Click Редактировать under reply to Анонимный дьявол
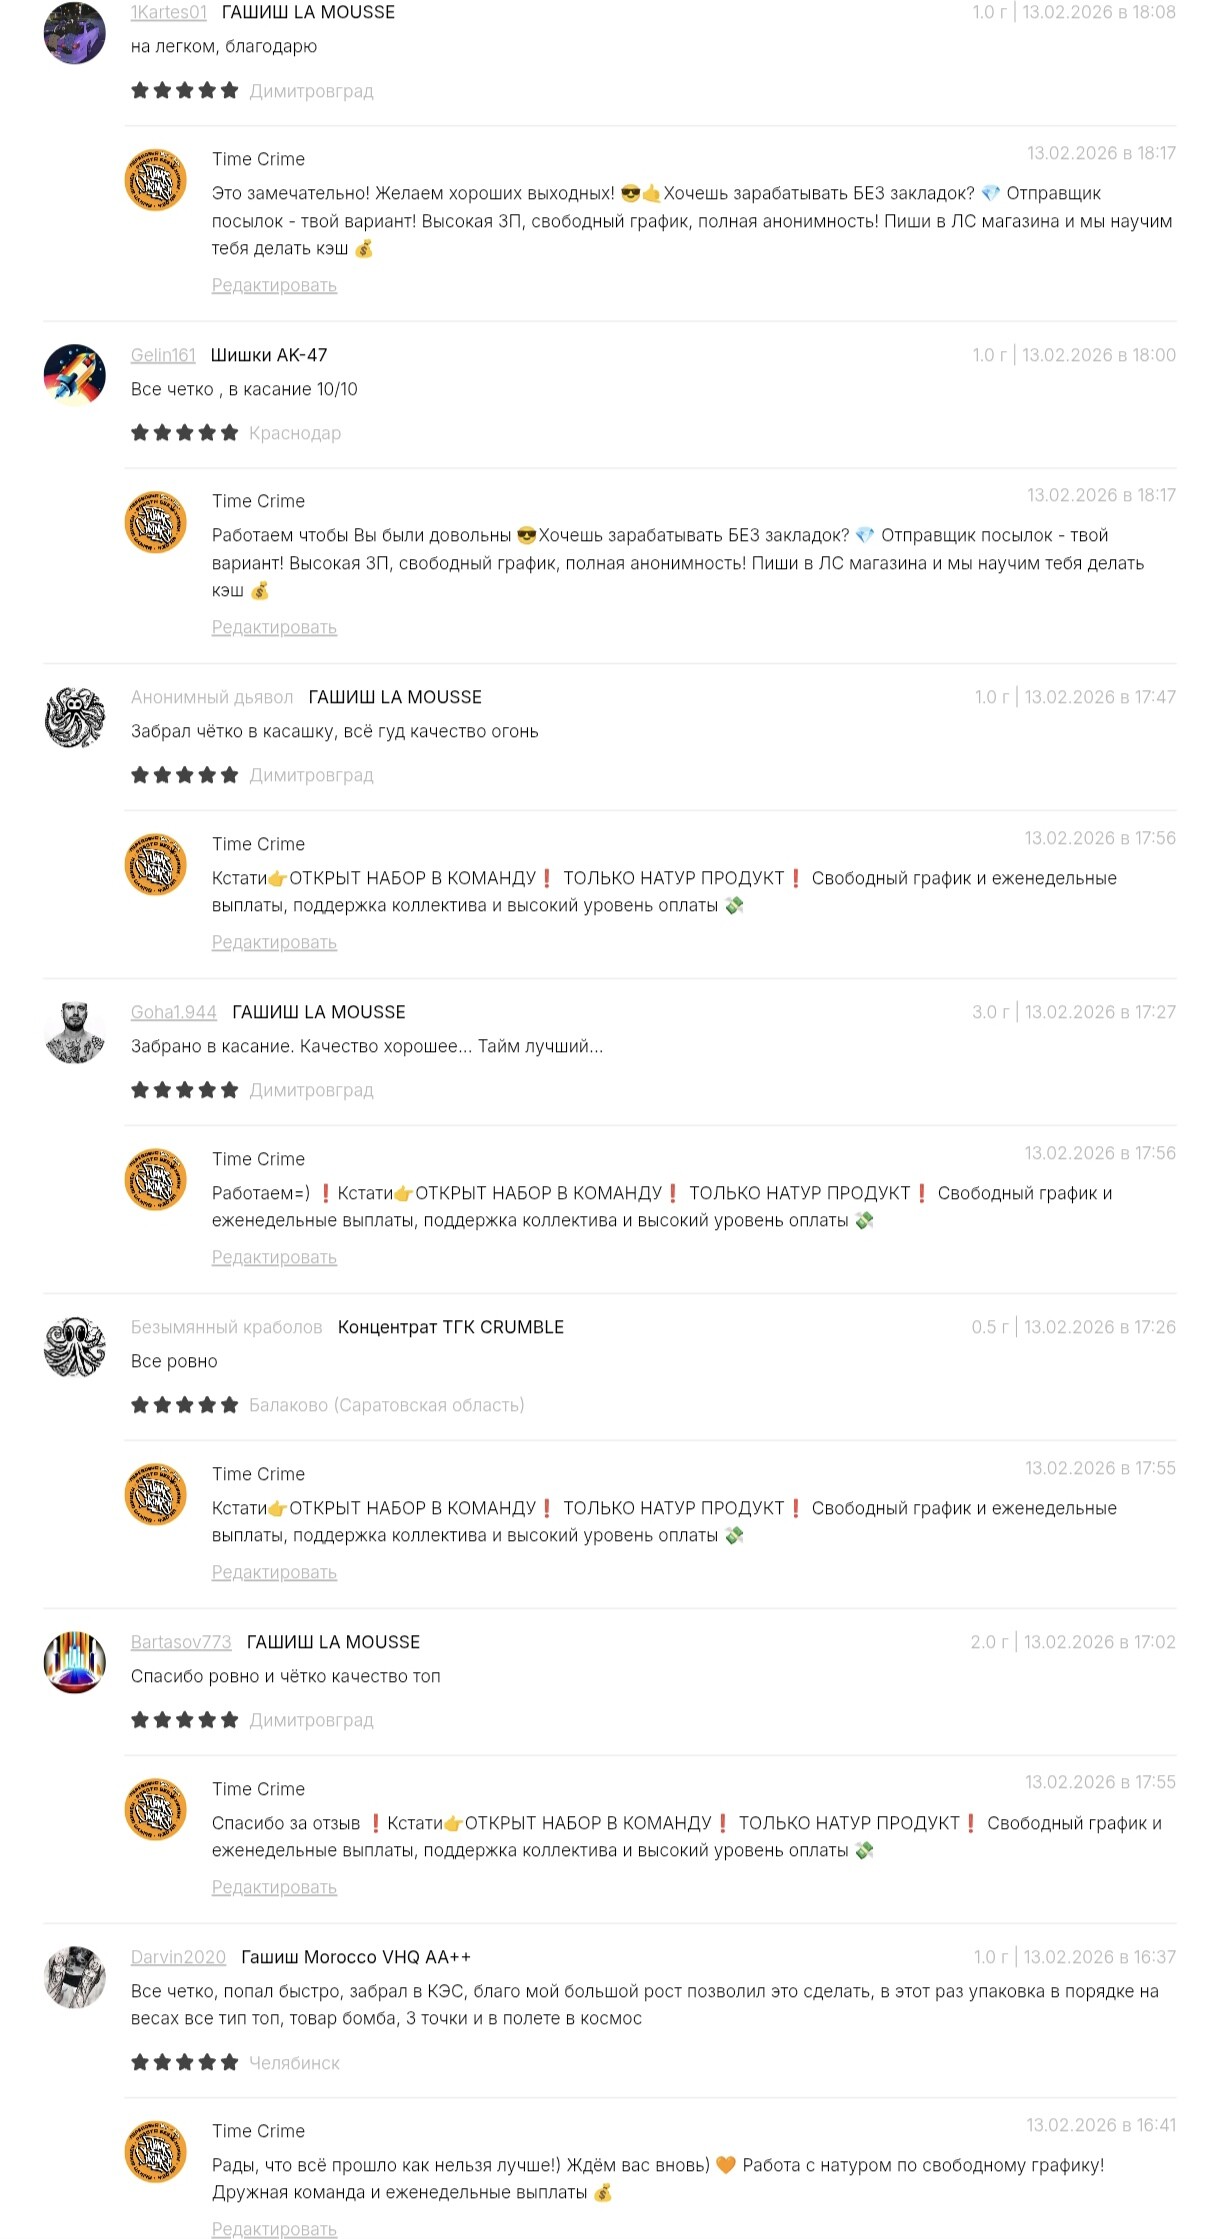The width and height of the screenshot is (1220, 2239). pyautogui.click(x=274, y=943)
